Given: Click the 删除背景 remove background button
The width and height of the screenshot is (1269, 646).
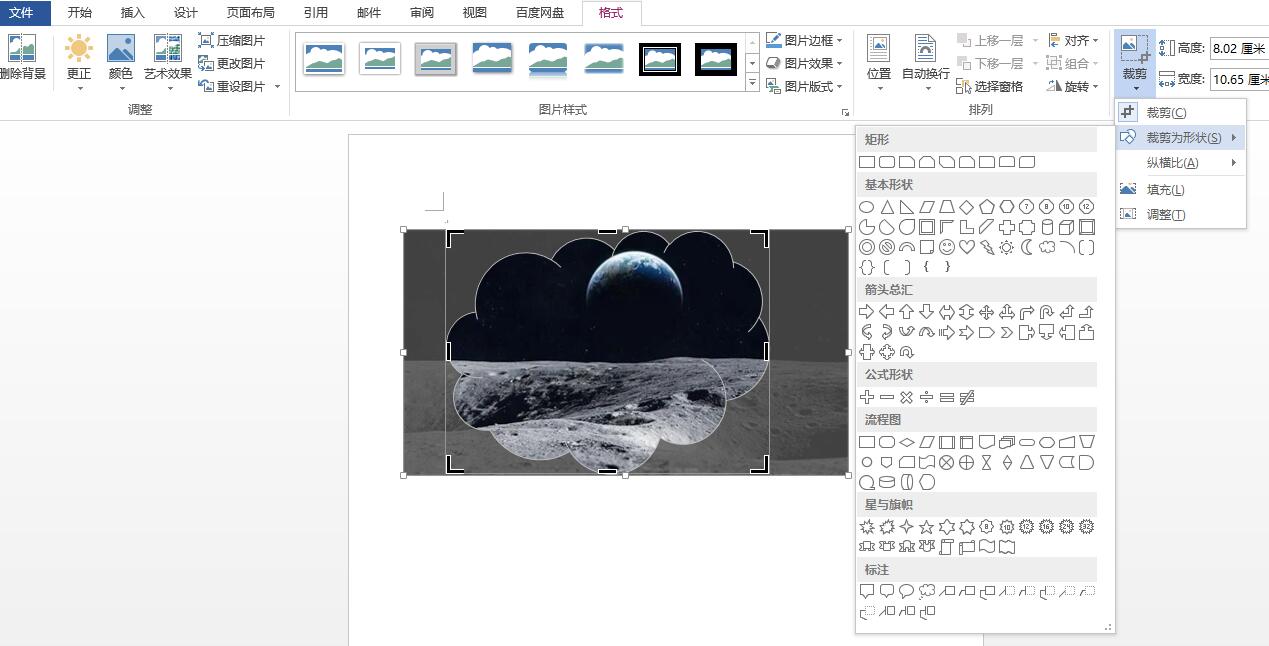Looking at the screenshot, I should pos(22,57).
